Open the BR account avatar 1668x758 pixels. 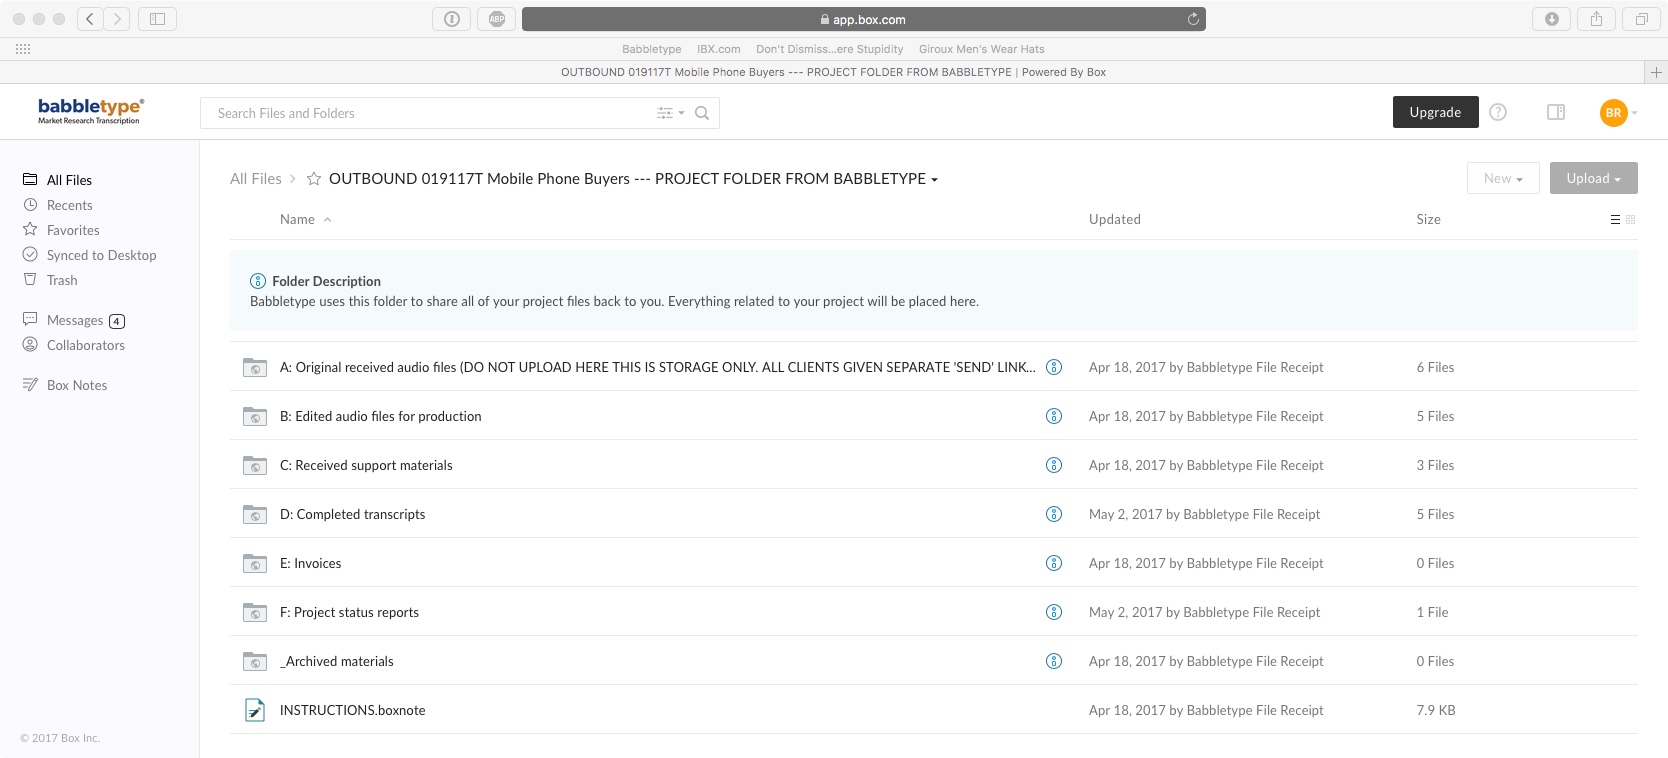(x=1613, y=113)
